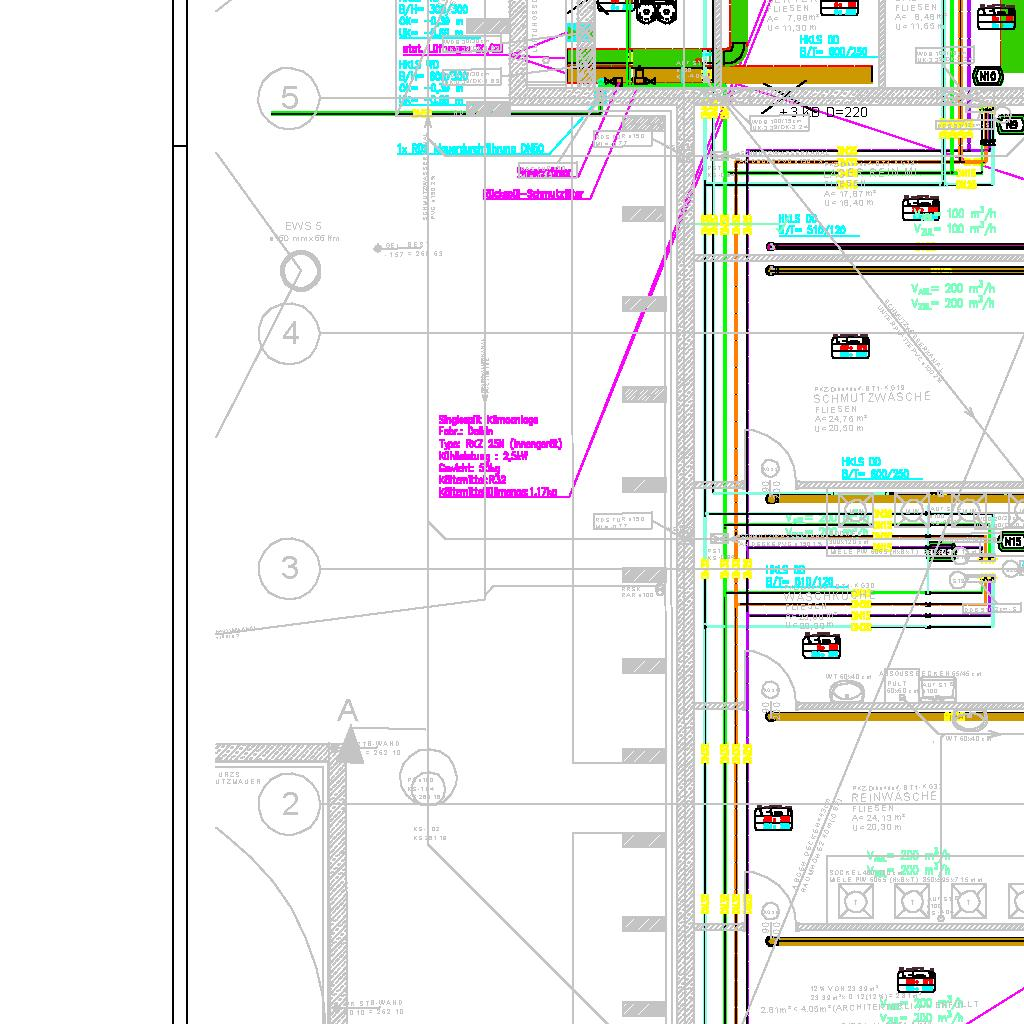Select grid axis bubble number 2
Image resolution: width=1024 pixels, height=1024 pixels.
pos(290,804)
